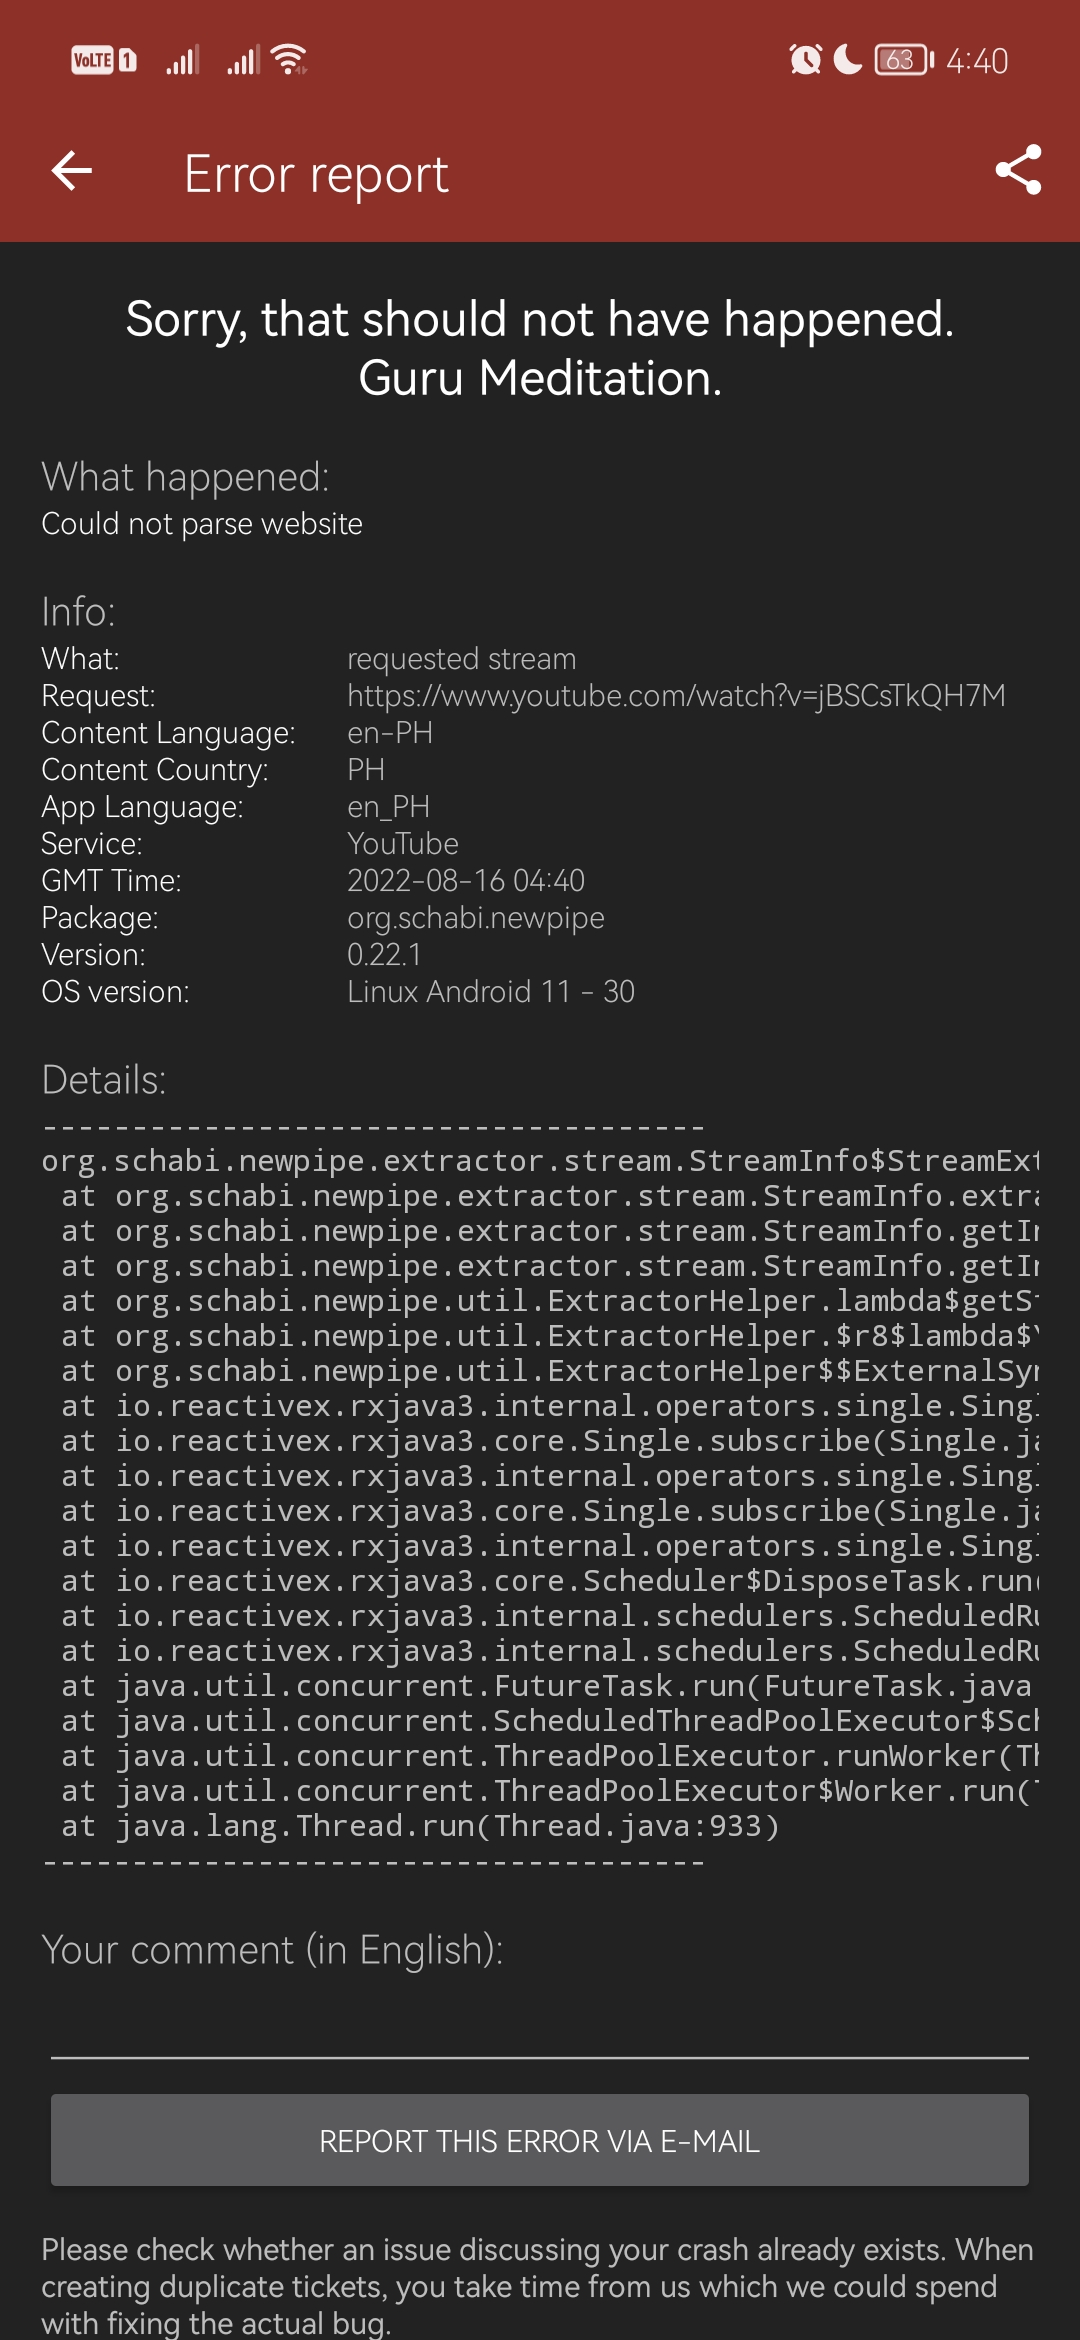Tap the Package value org.schabi.newpipe
The image size is (1080, 2340).
[x=476, y=917]
